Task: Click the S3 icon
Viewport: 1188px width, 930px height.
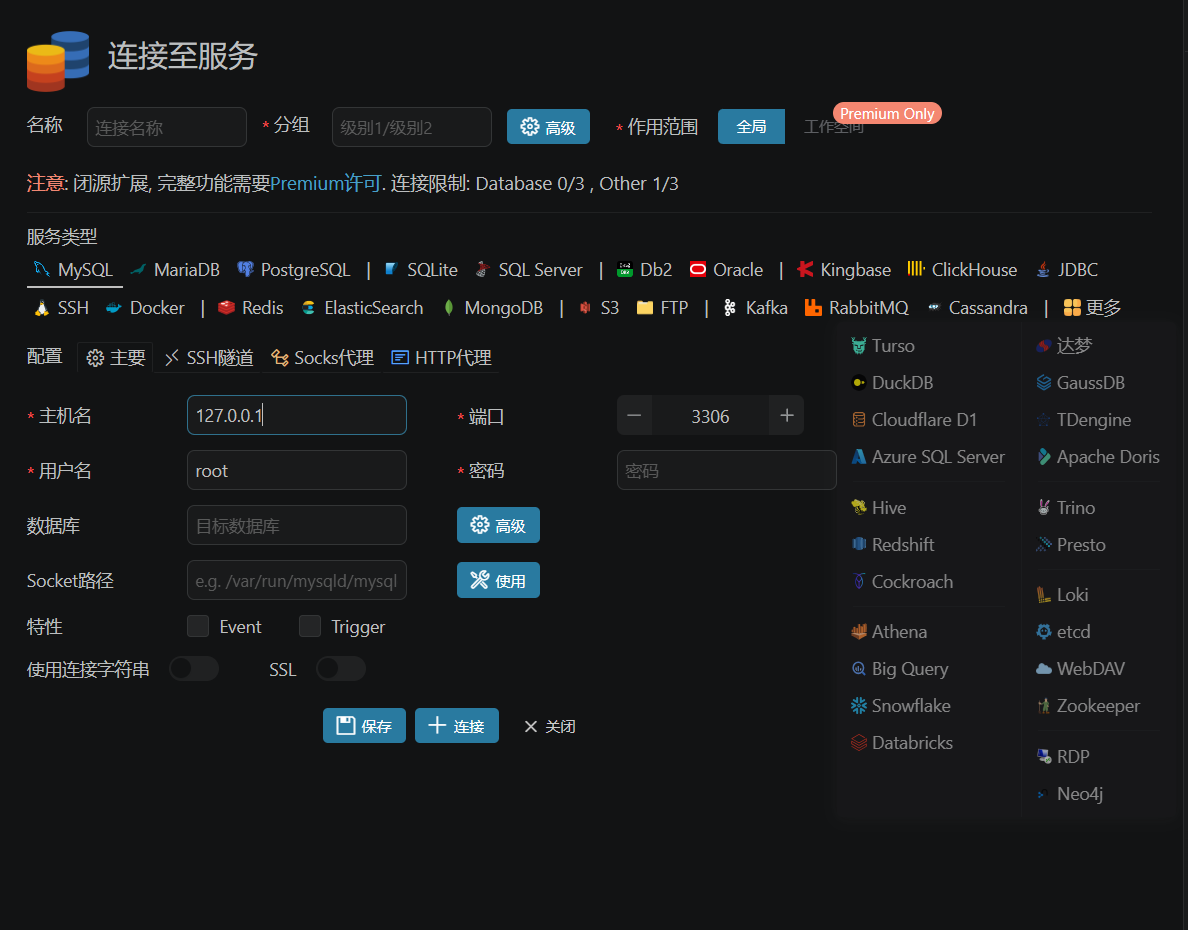Action: click(x=585, y=308)
